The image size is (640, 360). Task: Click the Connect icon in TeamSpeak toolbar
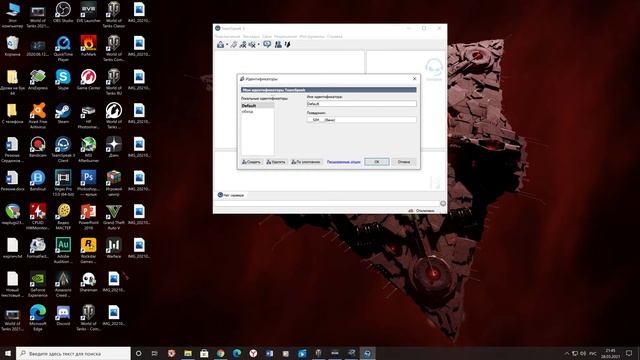pos(220,44)
